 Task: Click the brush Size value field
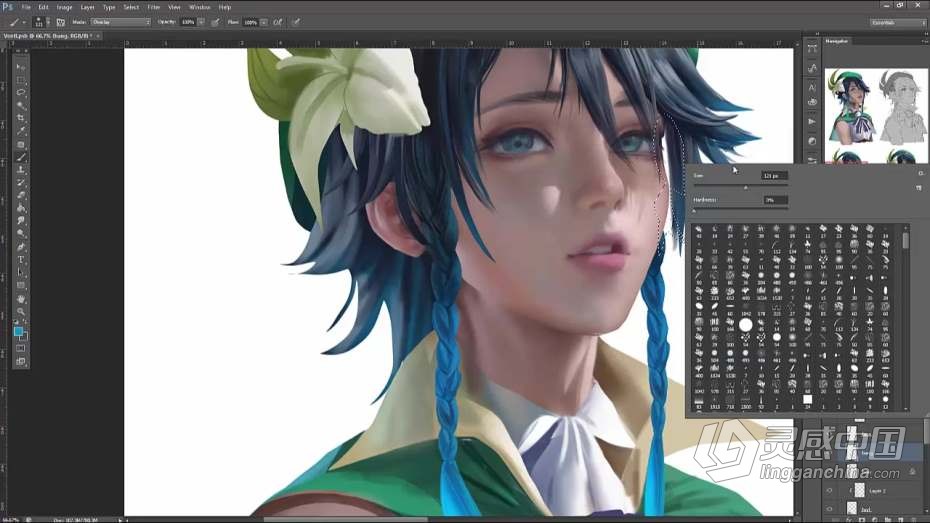click(774, 176)
